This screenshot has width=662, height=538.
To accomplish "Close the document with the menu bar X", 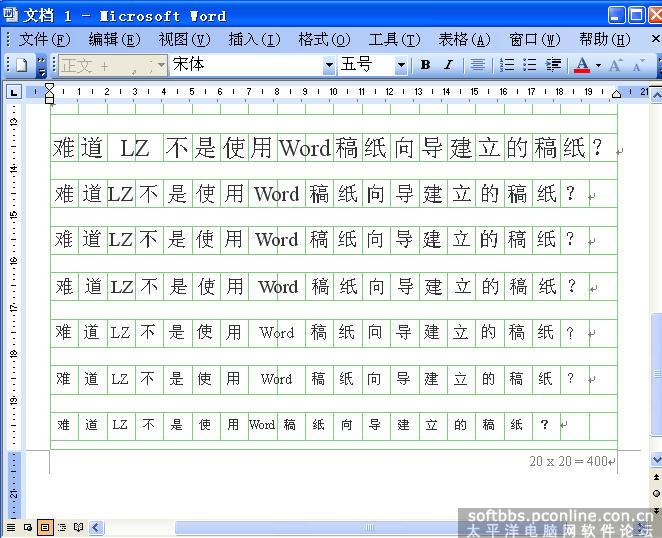I will pos(656,39).
